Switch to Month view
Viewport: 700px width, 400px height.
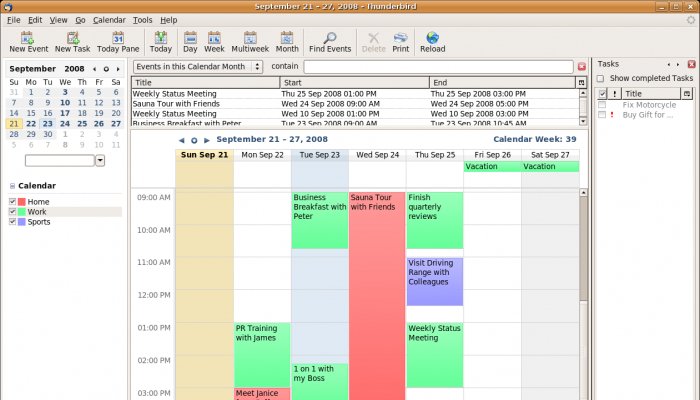tap(287, 42)
